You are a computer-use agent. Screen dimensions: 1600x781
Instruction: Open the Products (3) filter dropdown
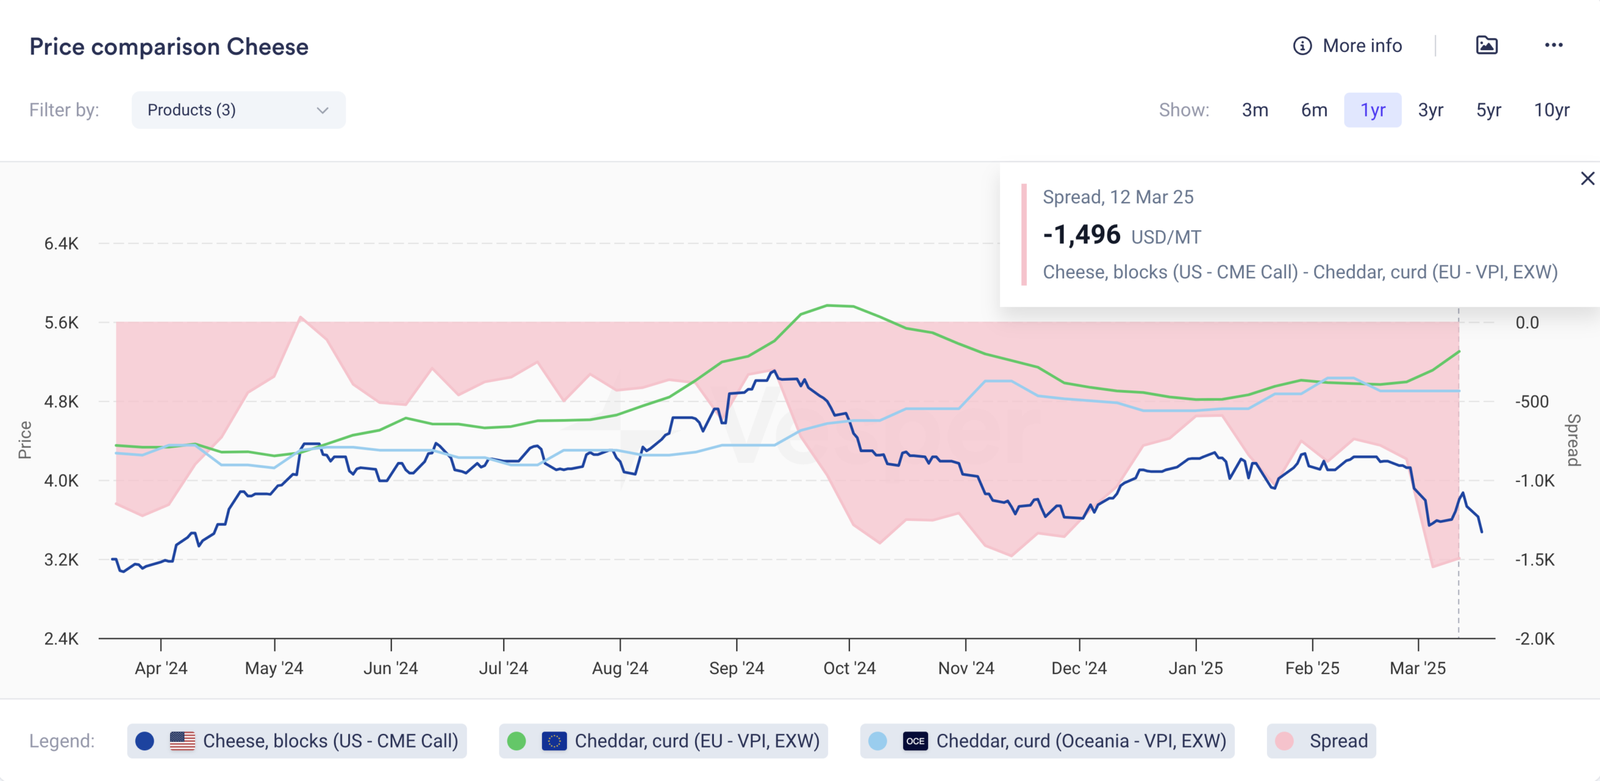pos(238,110)
